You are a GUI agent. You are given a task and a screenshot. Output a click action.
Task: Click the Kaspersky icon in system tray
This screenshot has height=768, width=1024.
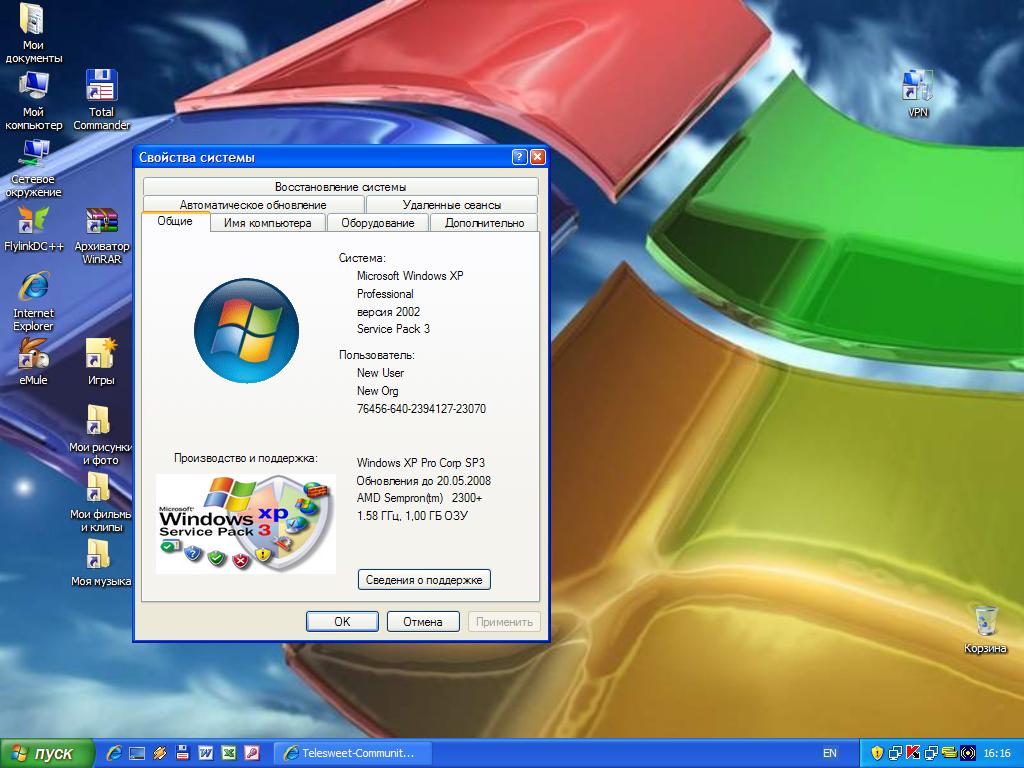coord(912,753)
